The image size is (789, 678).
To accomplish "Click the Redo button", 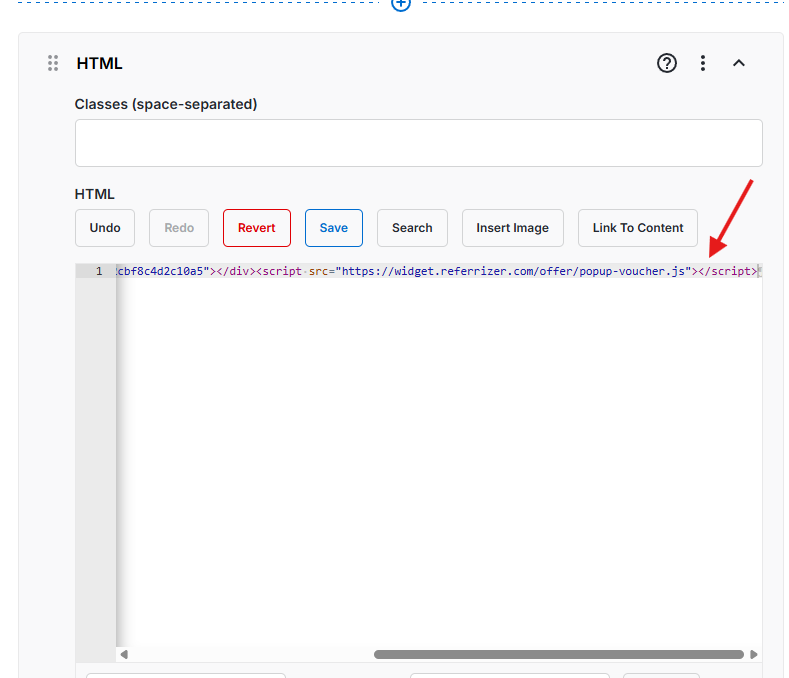I will click(x=179, y=228).
